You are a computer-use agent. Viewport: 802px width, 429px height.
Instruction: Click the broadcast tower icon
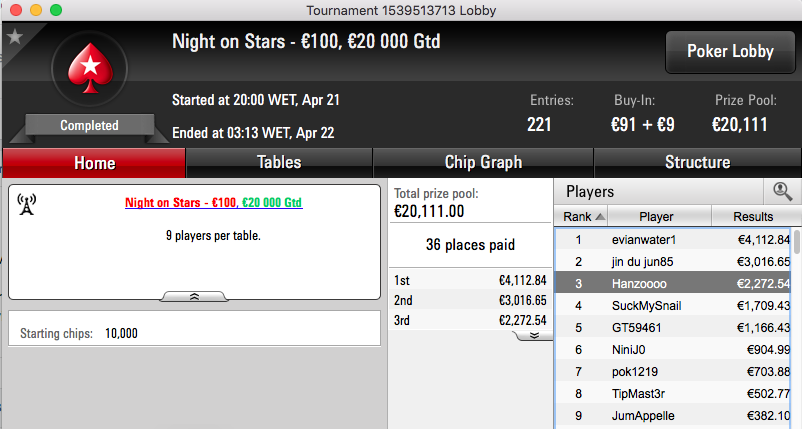[27, 204]
